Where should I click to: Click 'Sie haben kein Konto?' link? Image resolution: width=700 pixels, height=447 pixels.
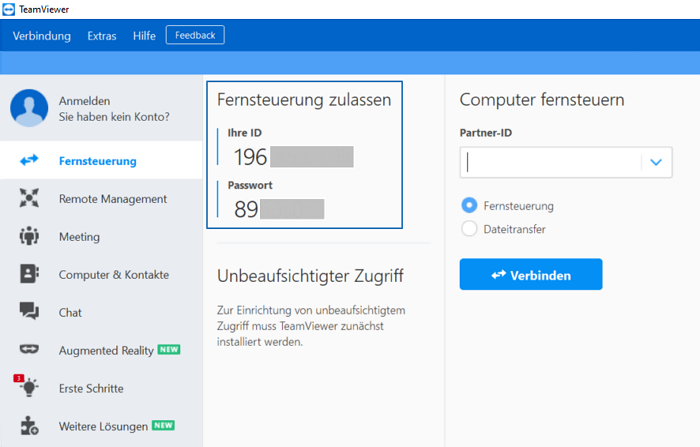114,117
